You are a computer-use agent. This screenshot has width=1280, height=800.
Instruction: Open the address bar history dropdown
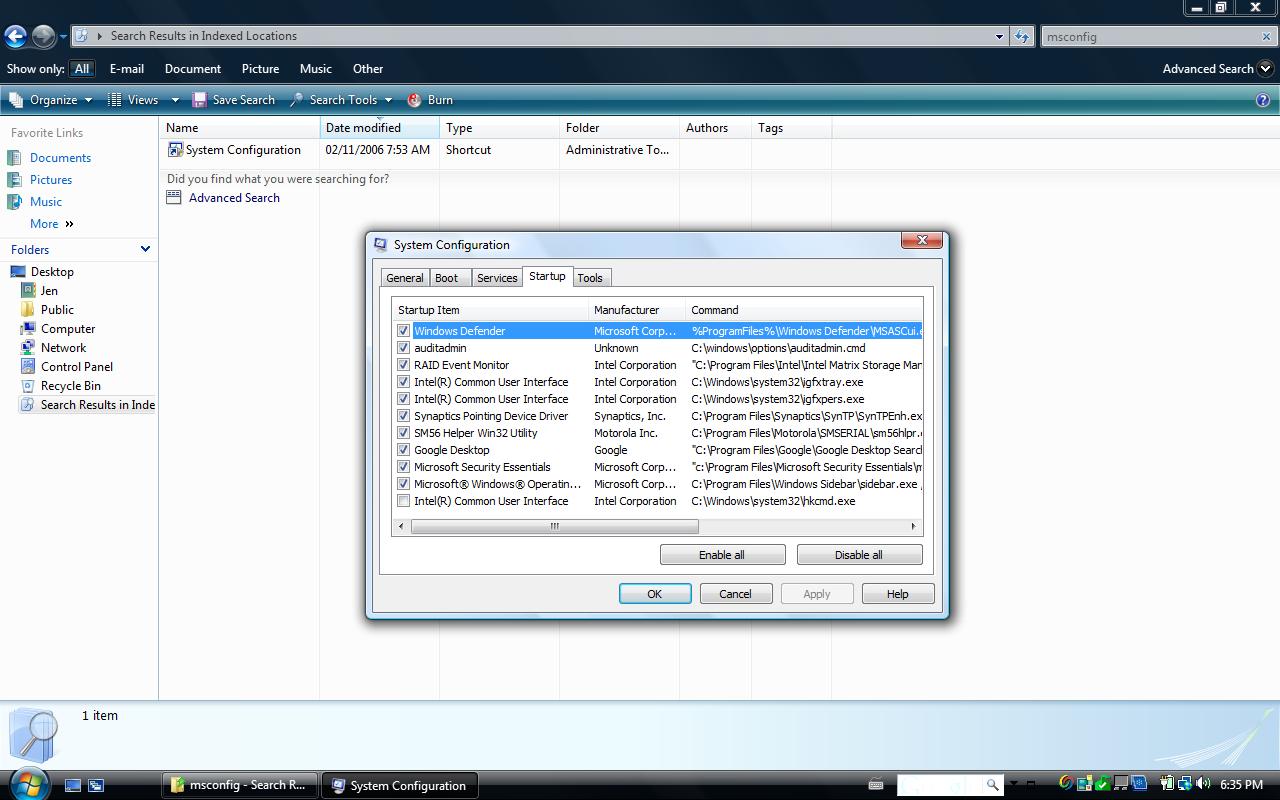click(999, 36)
